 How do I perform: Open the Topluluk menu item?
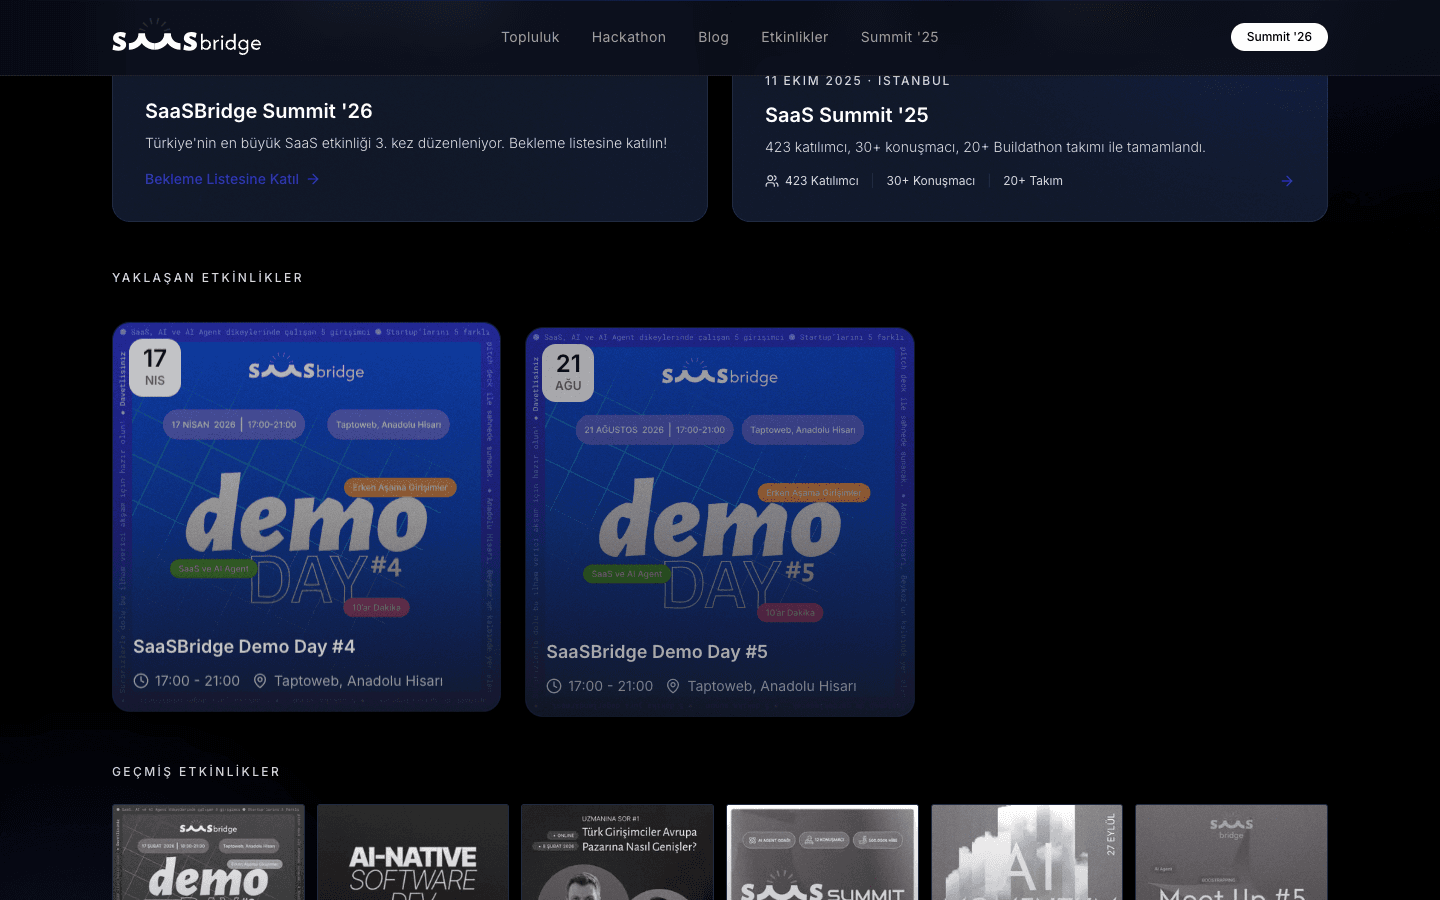[x=530, y=37]
